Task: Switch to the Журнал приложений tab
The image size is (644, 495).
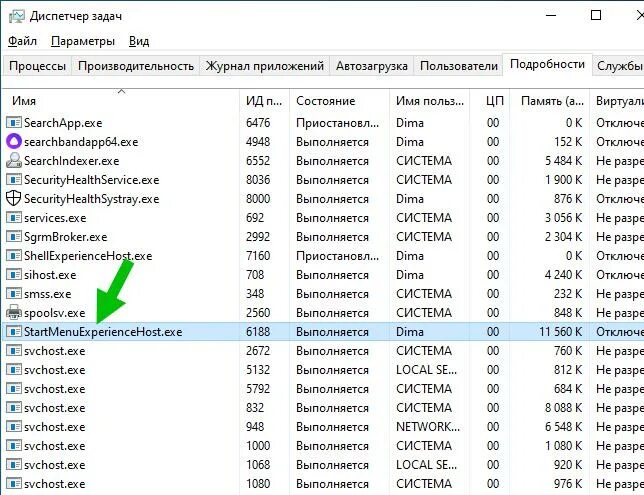Action: point(264,66)
